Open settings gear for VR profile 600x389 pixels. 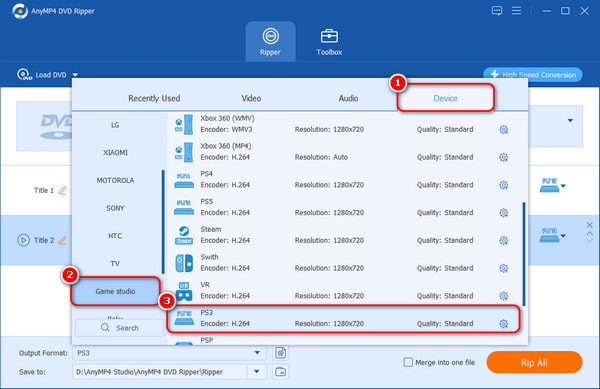coord(504,296)
